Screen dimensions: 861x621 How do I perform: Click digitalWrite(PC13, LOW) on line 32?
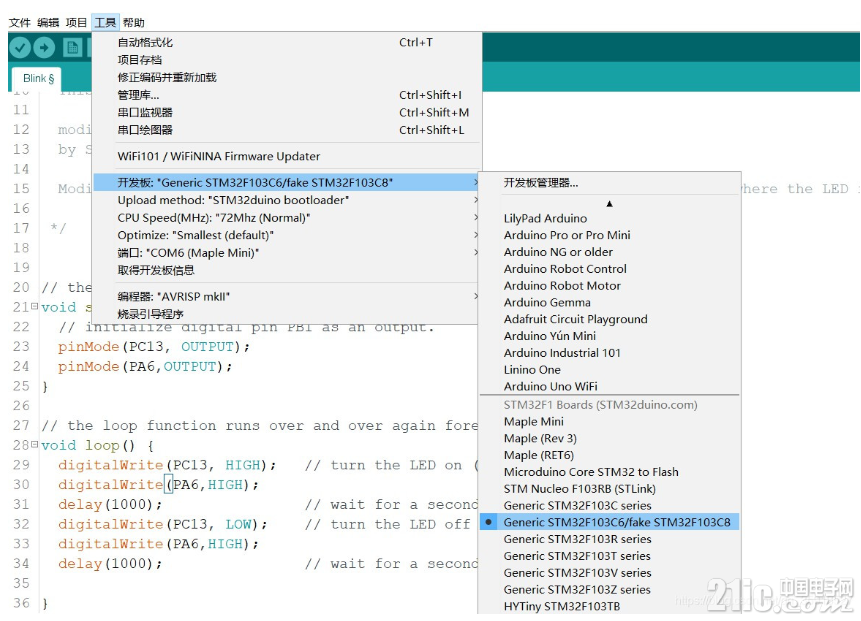click(x=163, y=524)
